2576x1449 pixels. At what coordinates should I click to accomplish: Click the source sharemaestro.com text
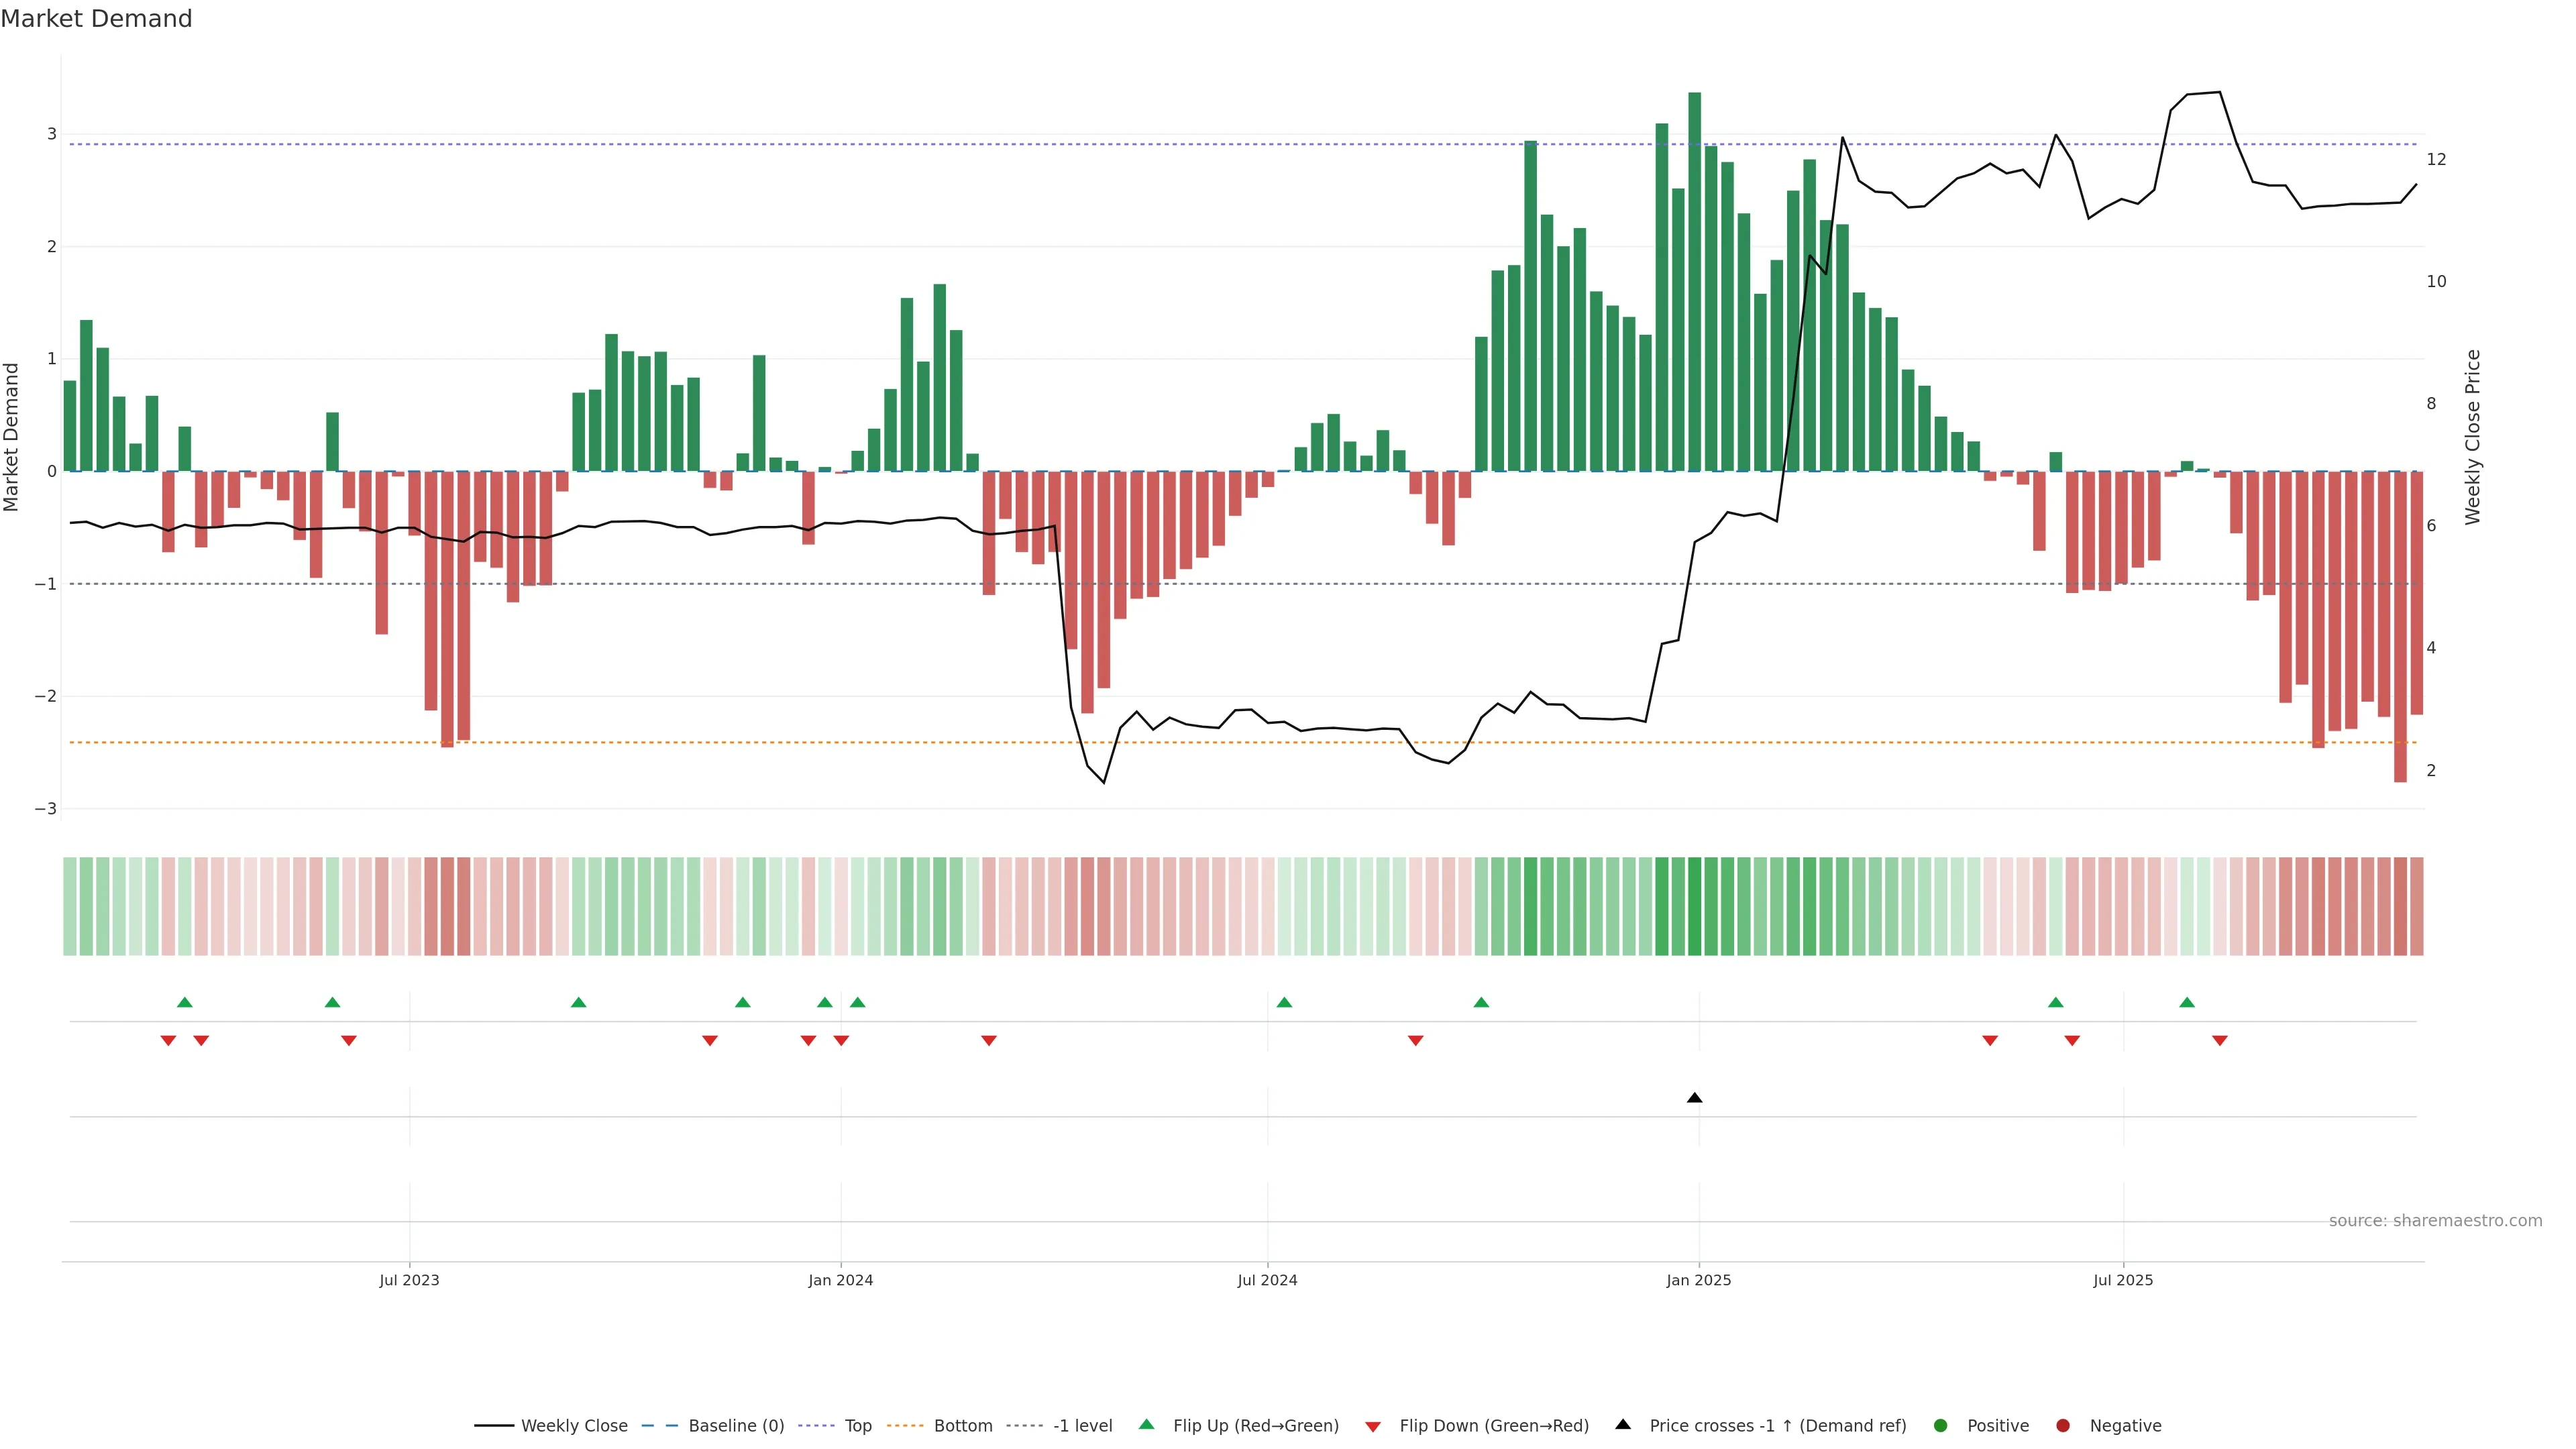coord(2435,1221)
